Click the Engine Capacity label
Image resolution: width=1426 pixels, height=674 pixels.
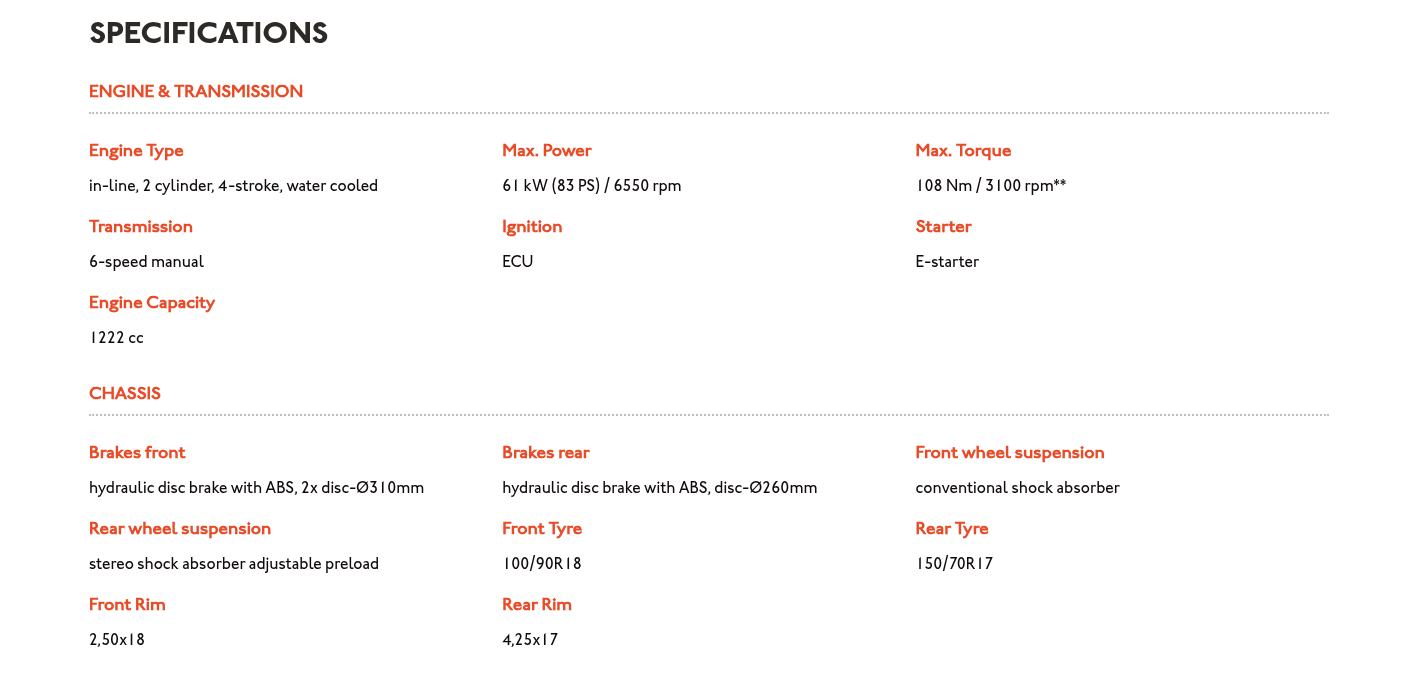[152, 303]
